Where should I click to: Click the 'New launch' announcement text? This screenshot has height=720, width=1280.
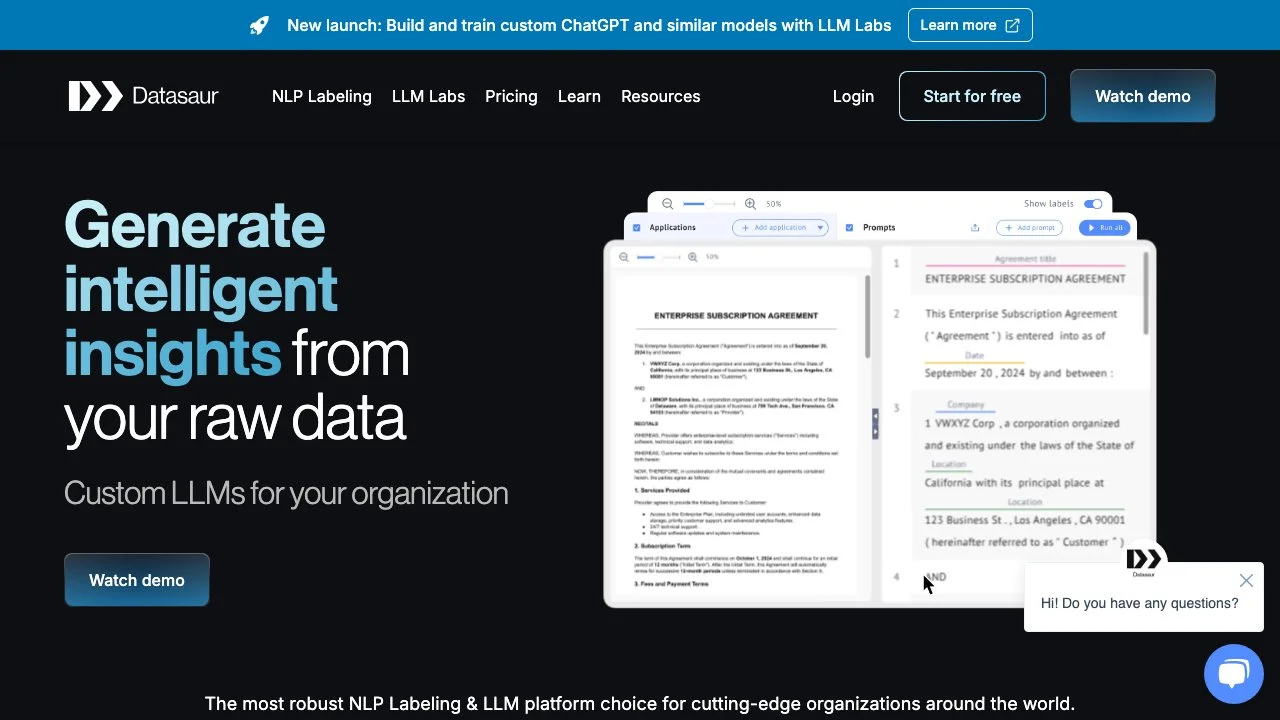tap(589, 25)
